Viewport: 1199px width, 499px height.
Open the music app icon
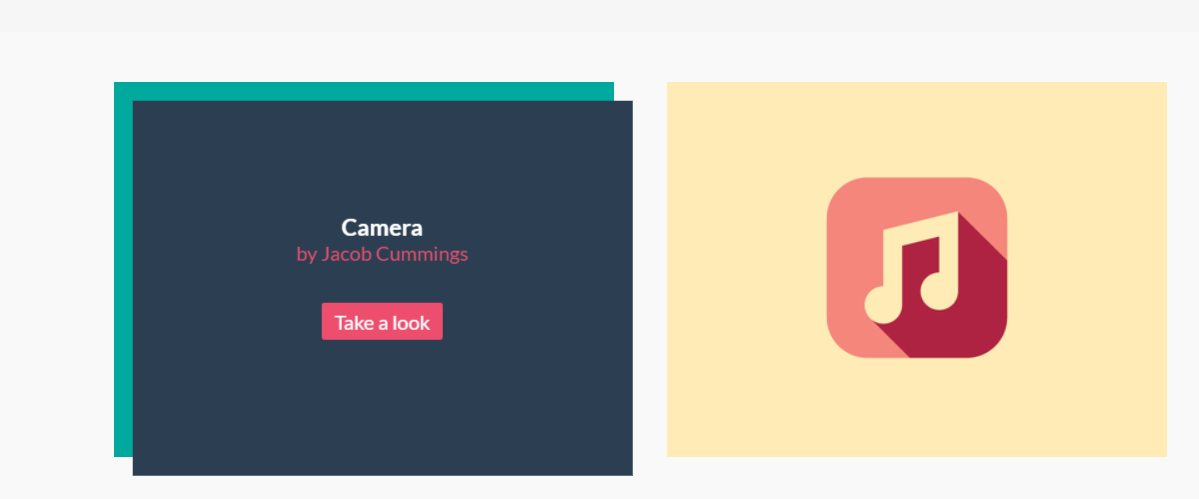917,267
